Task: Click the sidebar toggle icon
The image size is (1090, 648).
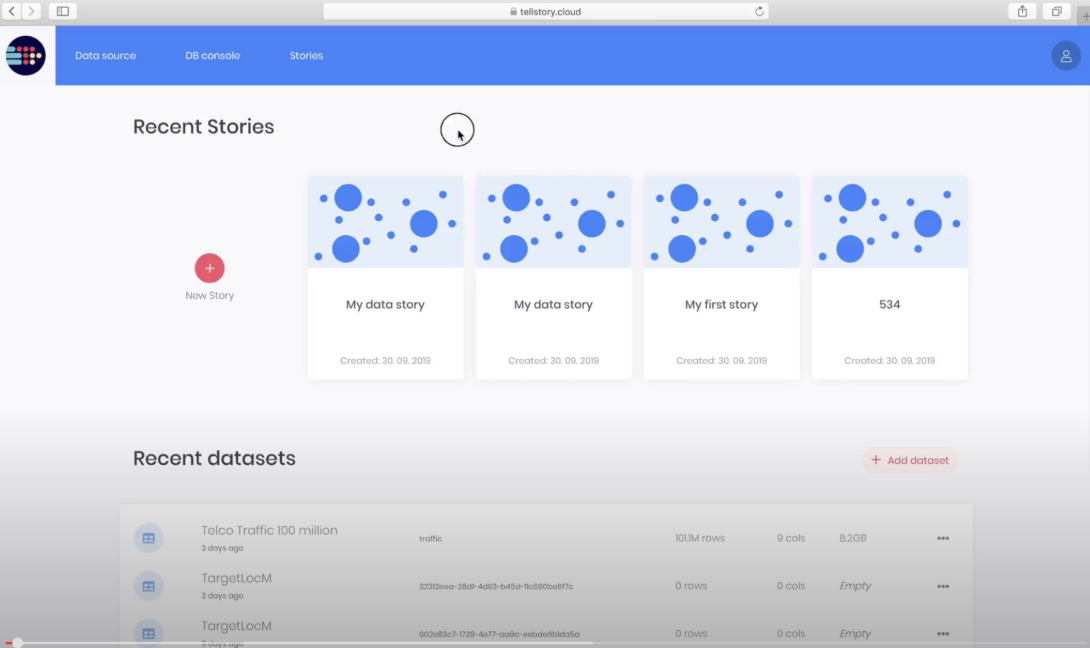Action: 62,11
